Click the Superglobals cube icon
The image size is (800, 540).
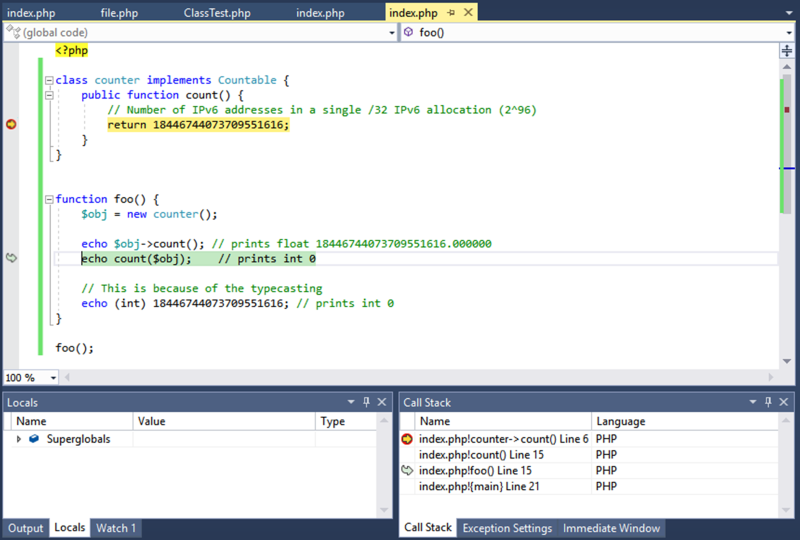pyautogui.click(x=34, y=438)
